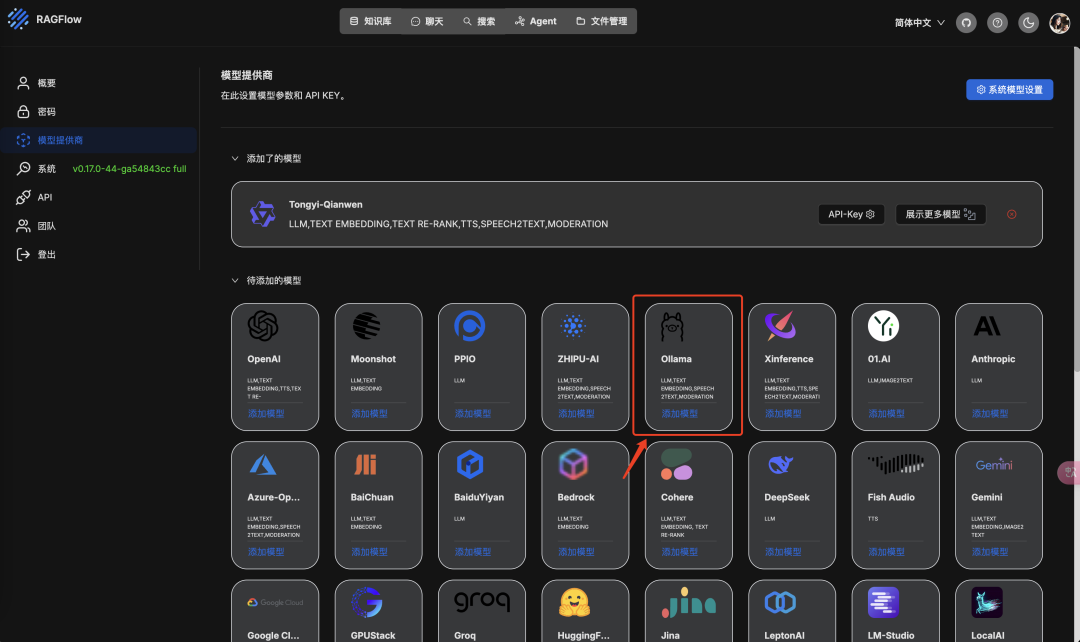This screenshot has height=642, width=1080.
Task: Click the Moonshot logo icon
Action: tap(366, 326)
